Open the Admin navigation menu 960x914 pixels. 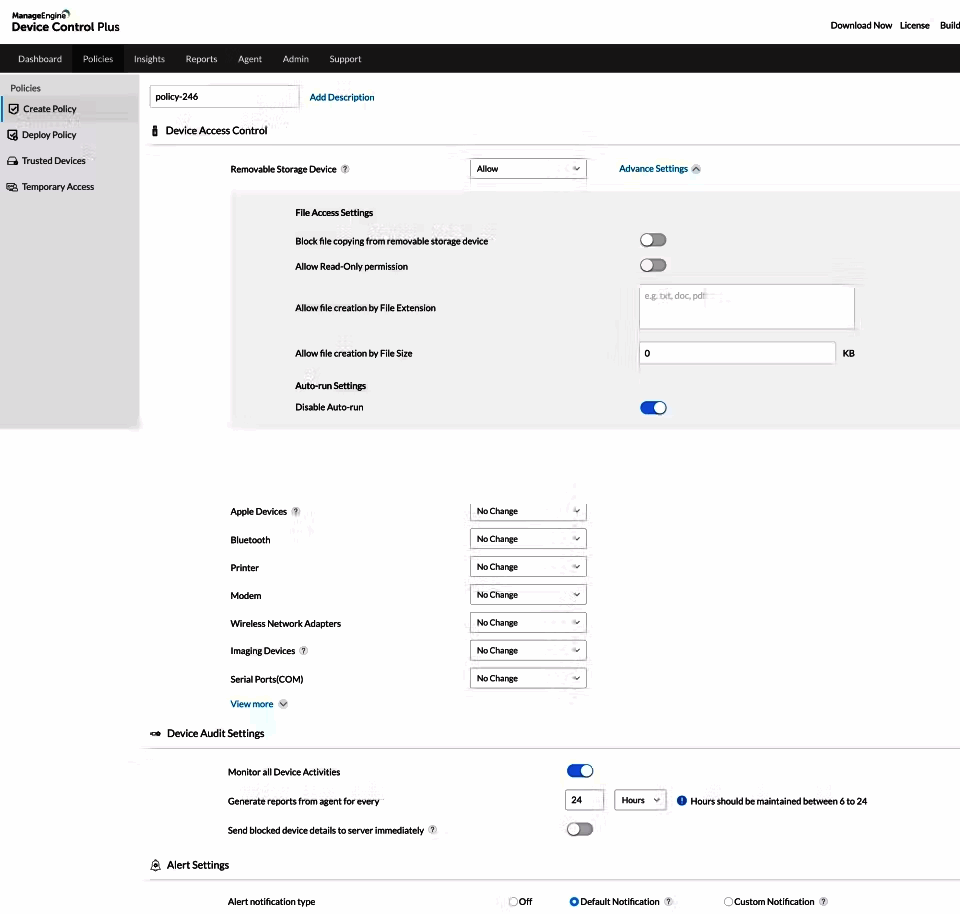(x=295, y=59)
